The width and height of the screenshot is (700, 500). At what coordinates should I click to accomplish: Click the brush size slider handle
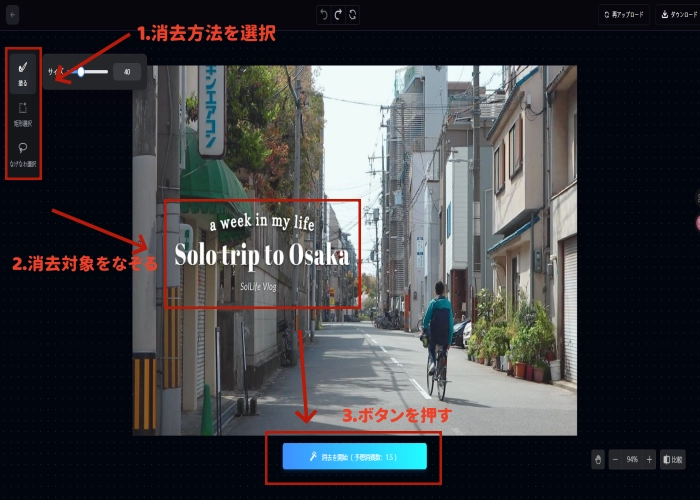coord(81,71)
